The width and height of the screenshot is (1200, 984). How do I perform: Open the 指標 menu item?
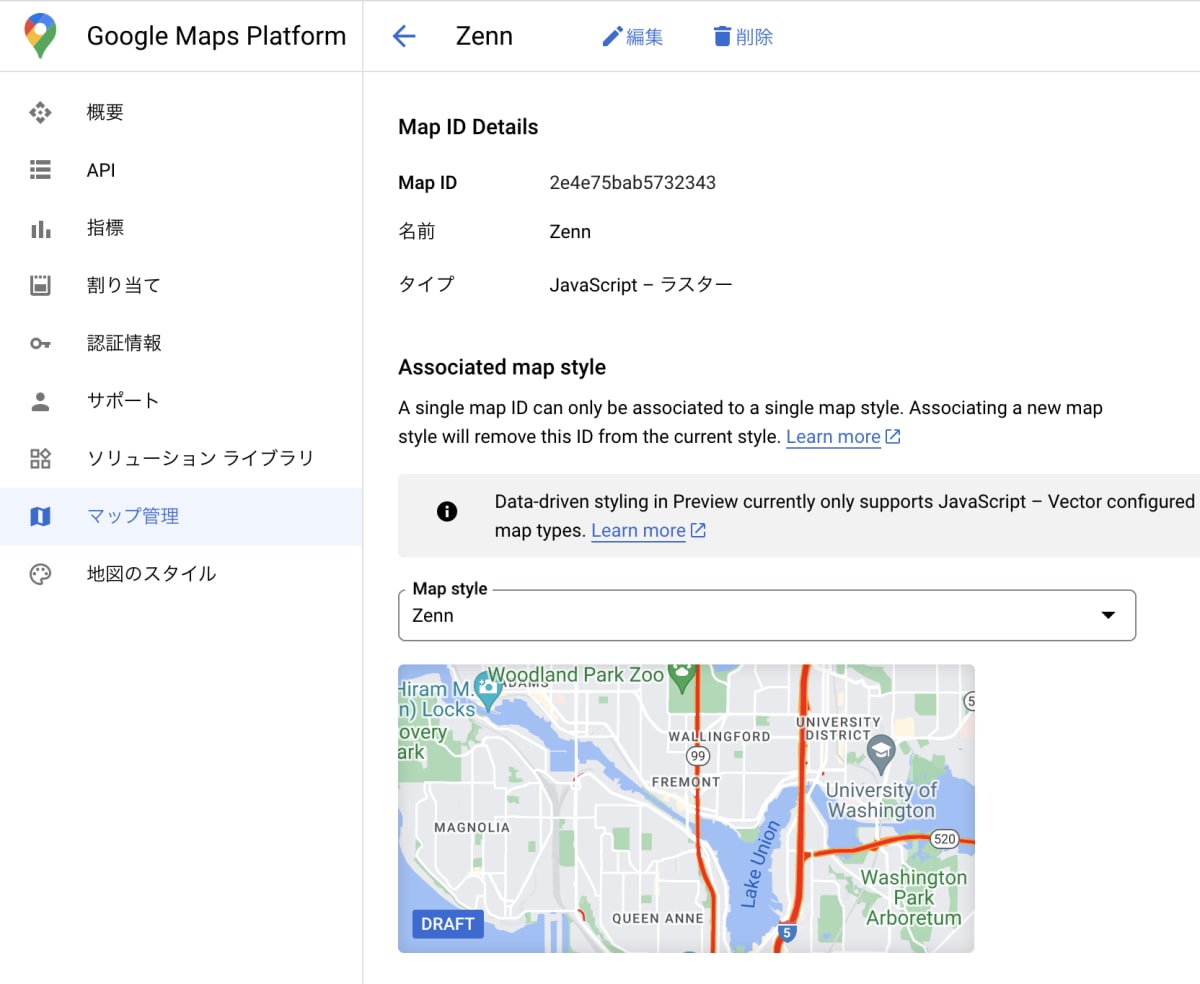(x=181, y=228)
